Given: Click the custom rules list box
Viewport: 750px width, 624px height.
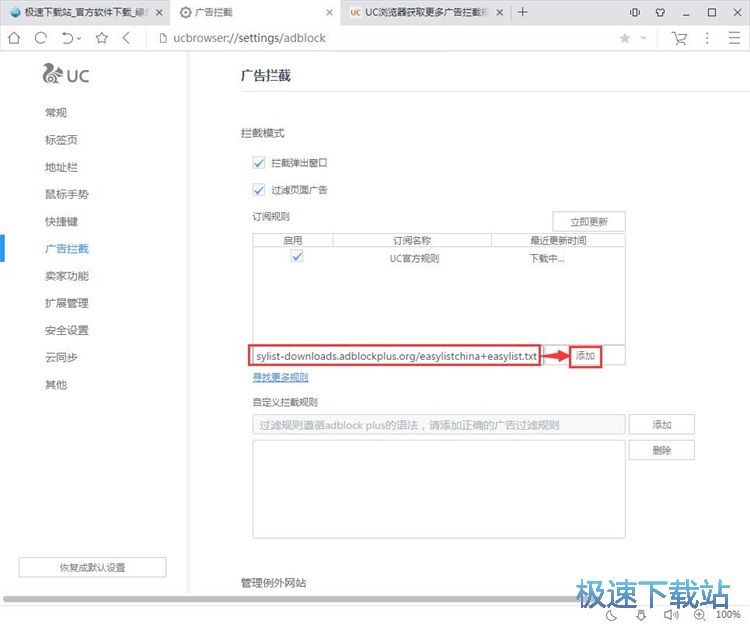Looking at the screenshot, I should click(x=439, y=489).
